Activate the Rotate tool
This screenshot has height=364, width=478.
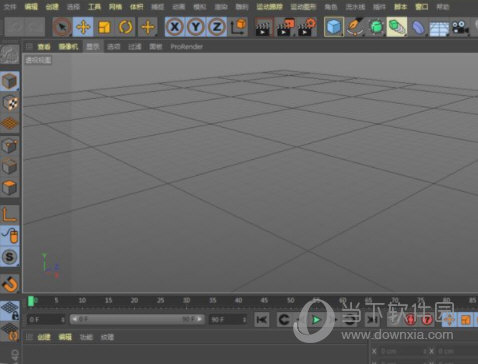click(x=125, y=27)
